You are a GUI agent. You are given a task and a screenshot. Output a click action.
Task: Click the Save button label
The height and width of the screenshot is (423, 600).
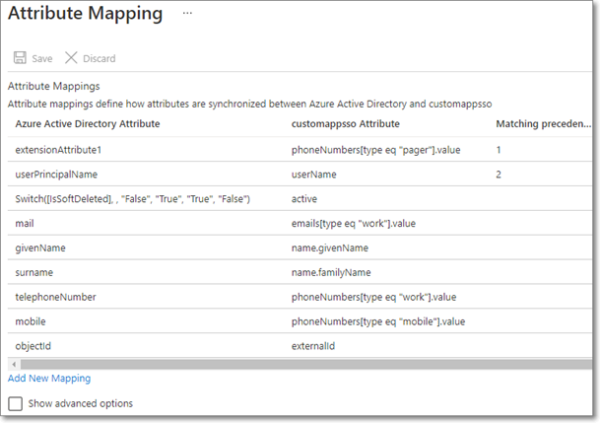[42, 59]
